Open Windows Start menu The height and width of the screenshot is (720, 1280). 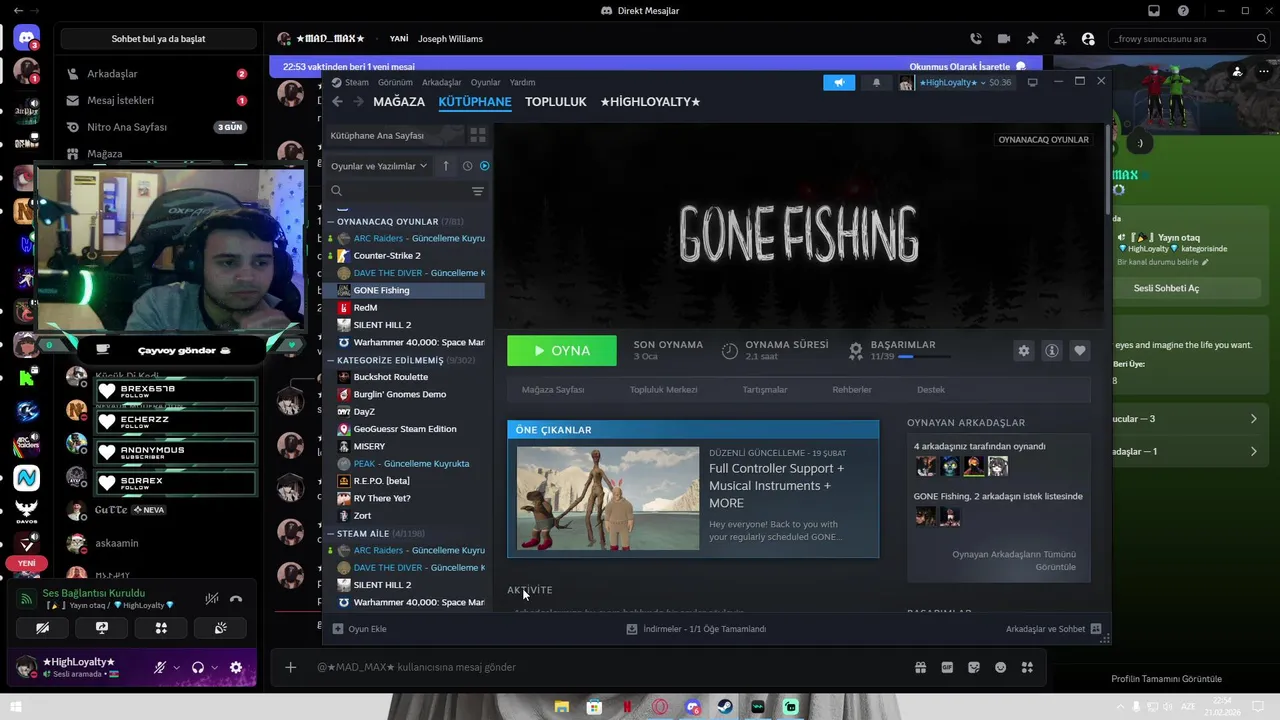(x=15, y=707)
